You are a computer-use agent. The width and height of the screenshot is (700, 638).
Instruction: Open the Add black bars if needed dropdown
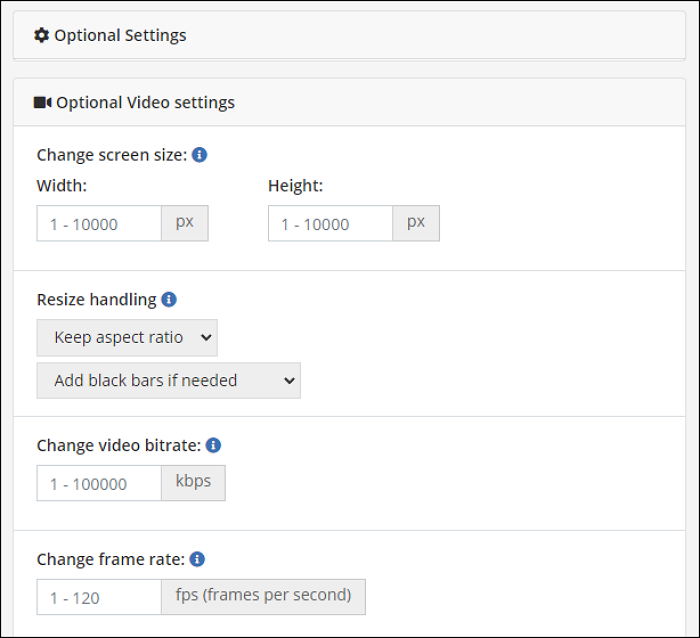click(168, 380)
